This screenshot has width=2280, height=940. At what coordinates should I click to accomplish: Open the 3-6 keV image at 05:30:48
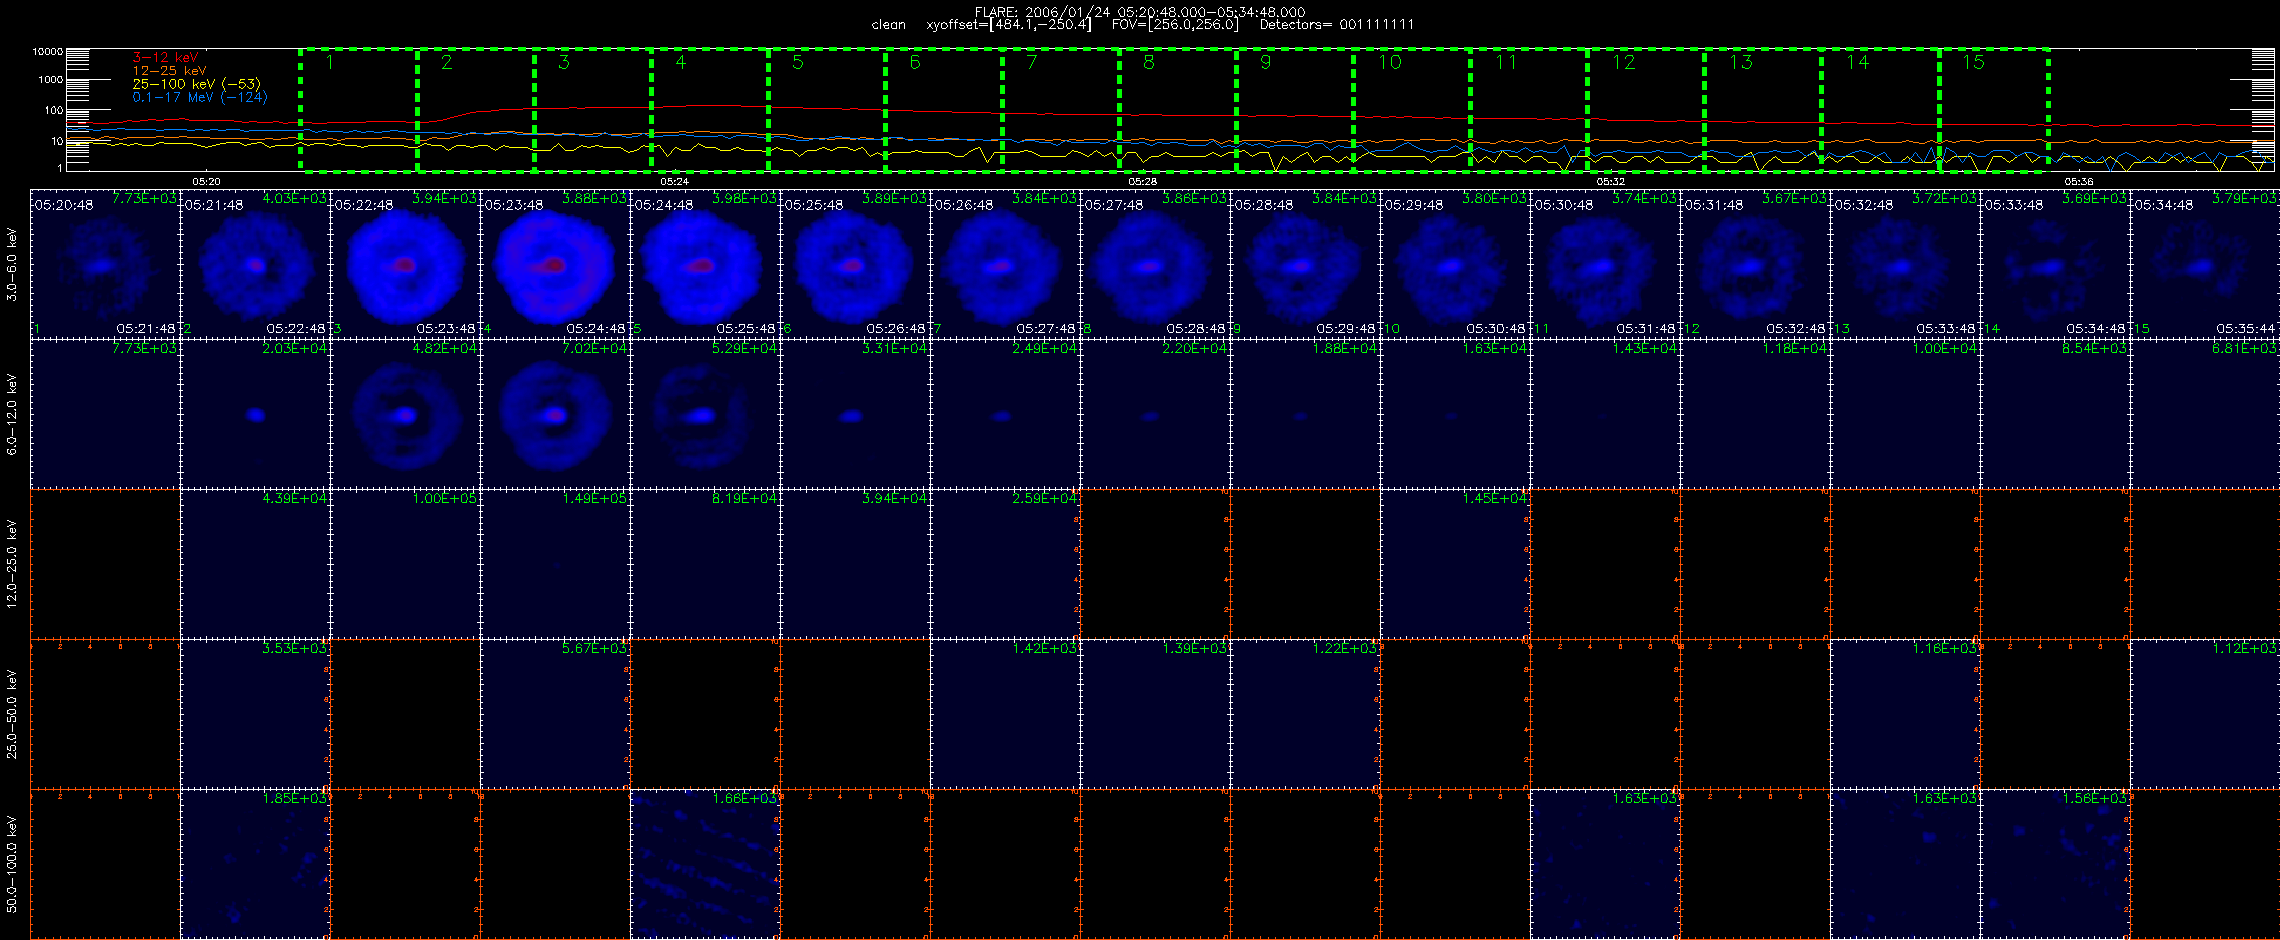point(1605,264)
